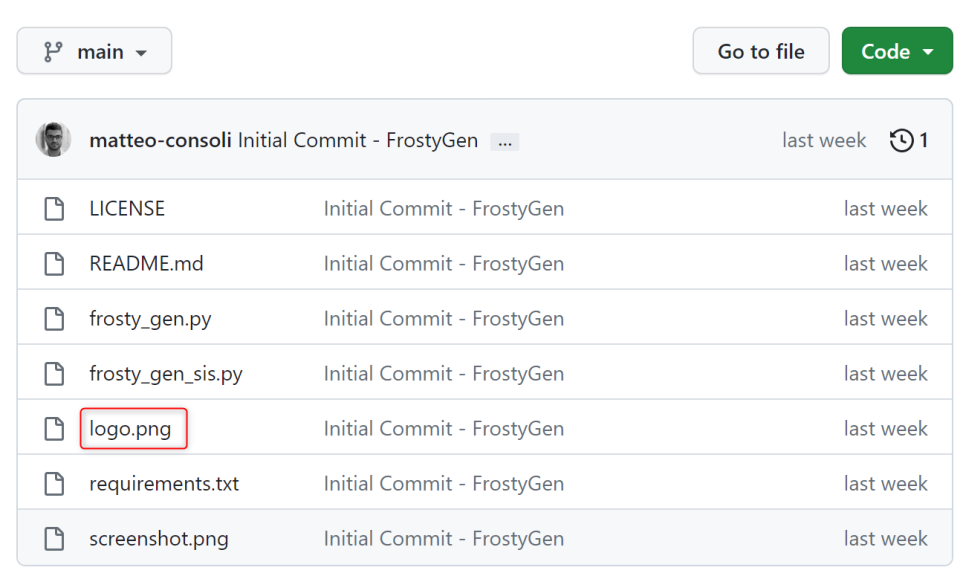Click the file icon next to LICENSE
This screenshot has width=960, height=576.
(x=54, y=207)
